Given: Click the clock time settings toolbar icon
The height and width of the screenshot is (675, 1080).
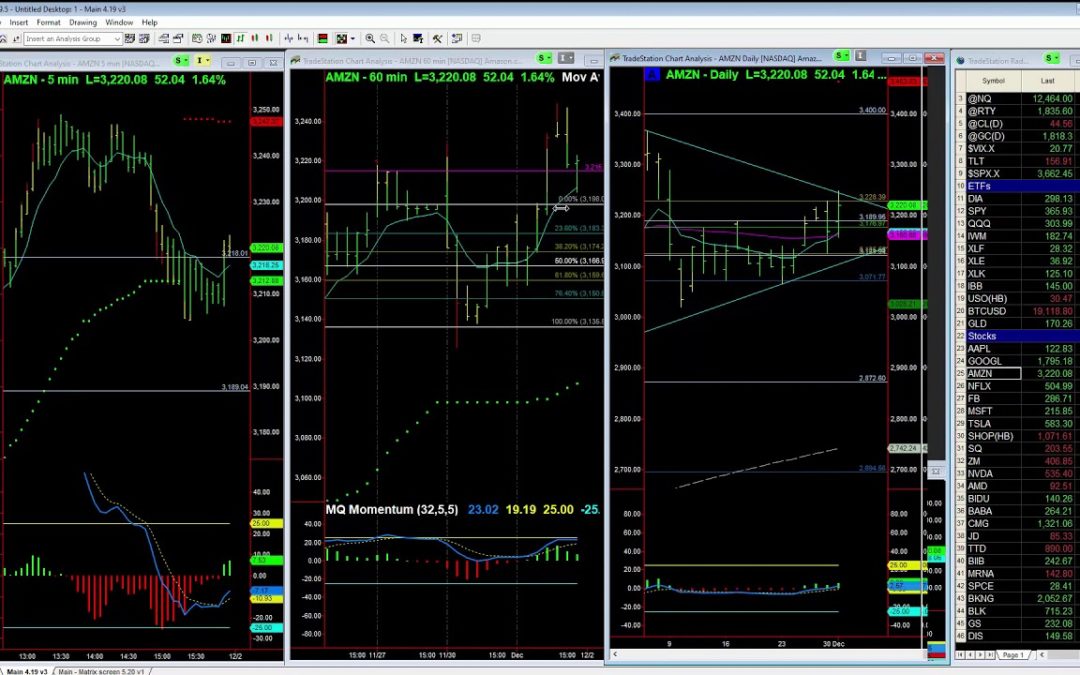Looking at the screenshot, I should point(197,39).
